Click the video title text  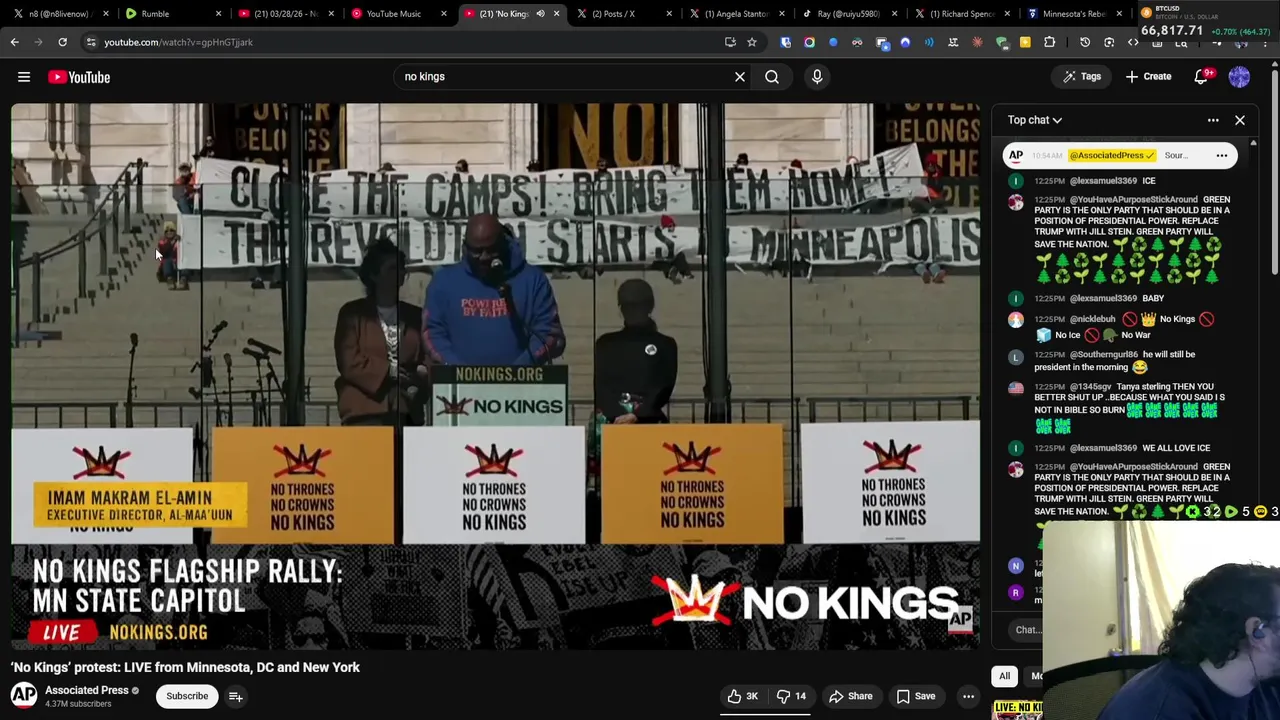coord(185,667)
